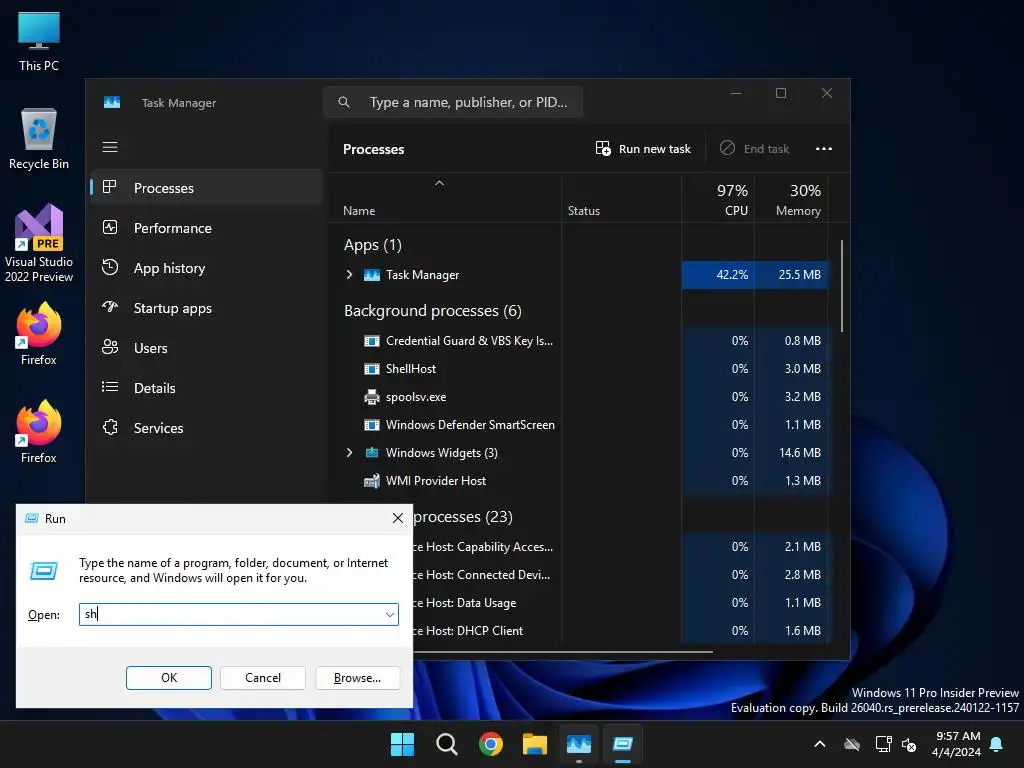The width and height of the screenshot is (1024, 768).
Task: Sort processes by CPU column header
Action: pos(718,200)
